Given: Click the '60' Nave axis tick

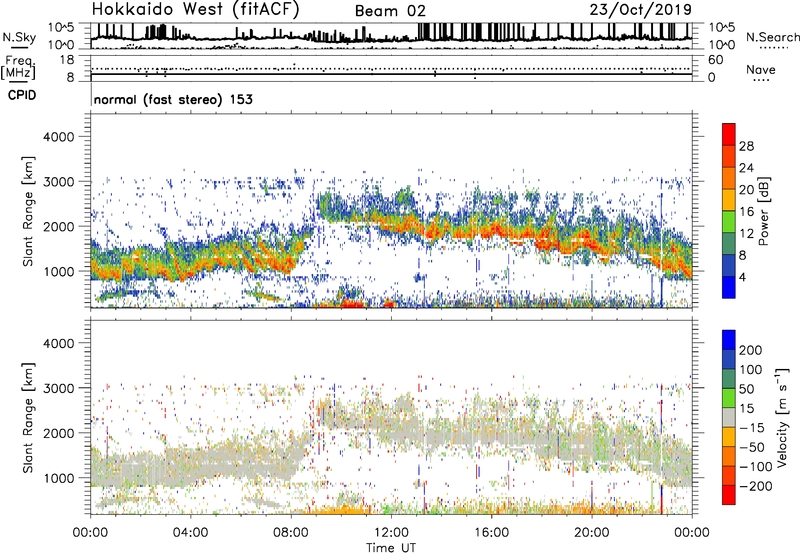Looking at the screenshot, I should [x=715, y=60].
